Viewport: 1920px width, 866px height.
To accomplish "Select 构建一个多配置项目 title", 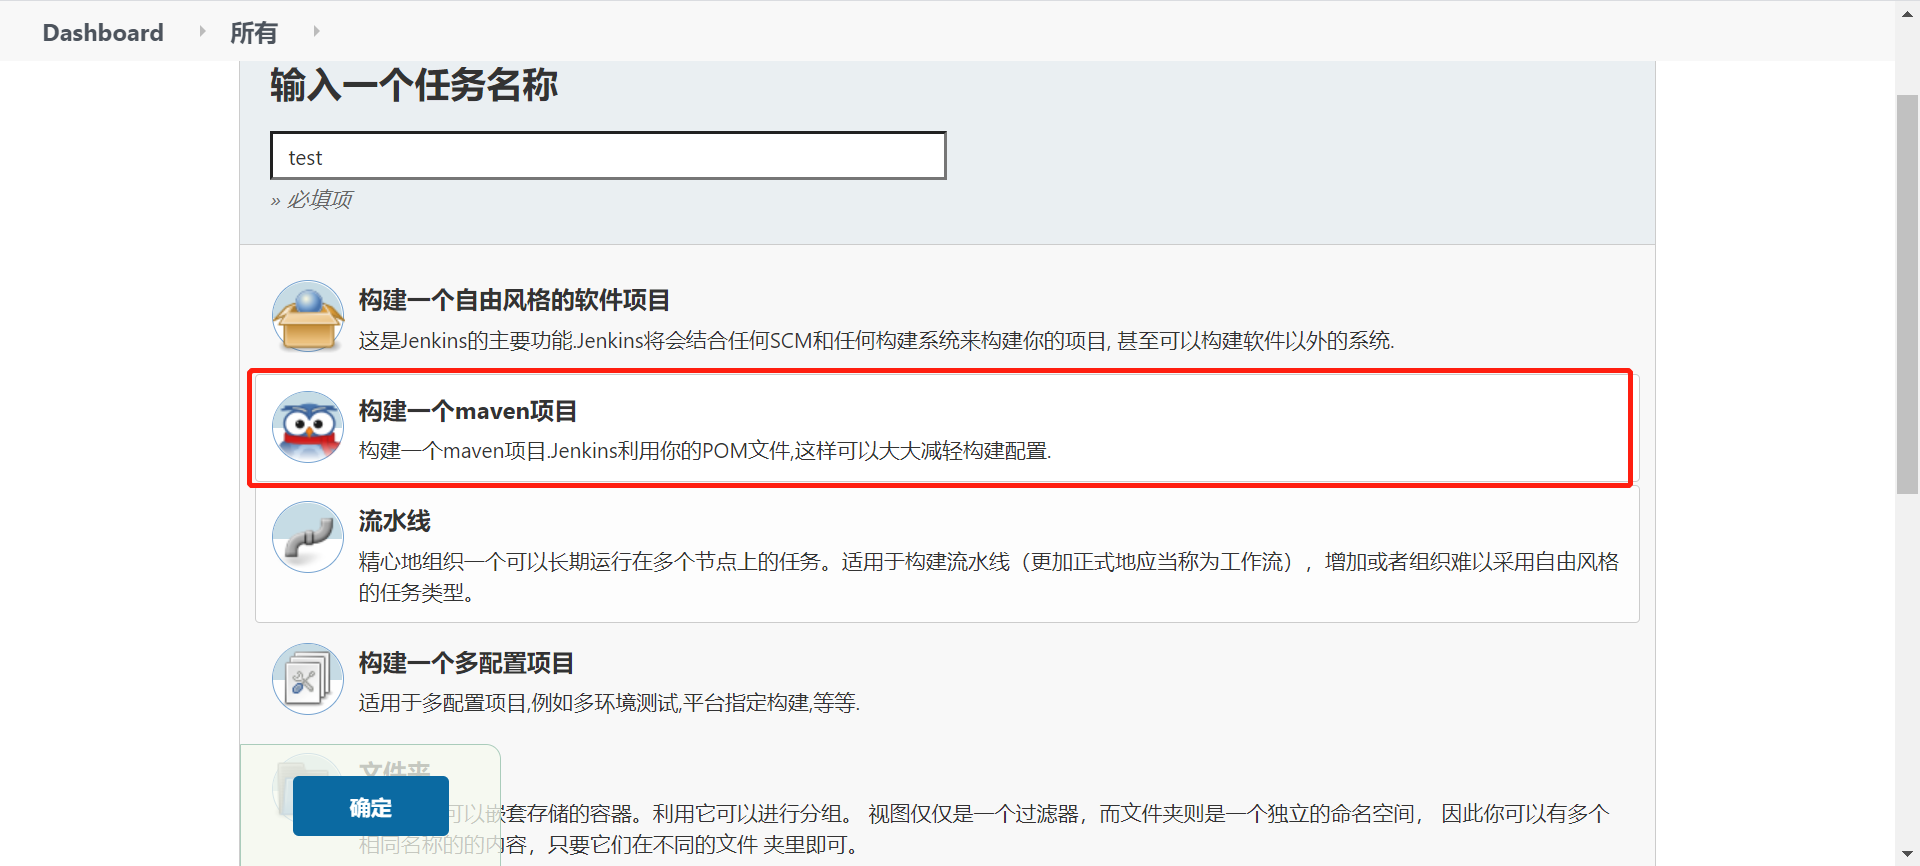I will pos(467,663).
